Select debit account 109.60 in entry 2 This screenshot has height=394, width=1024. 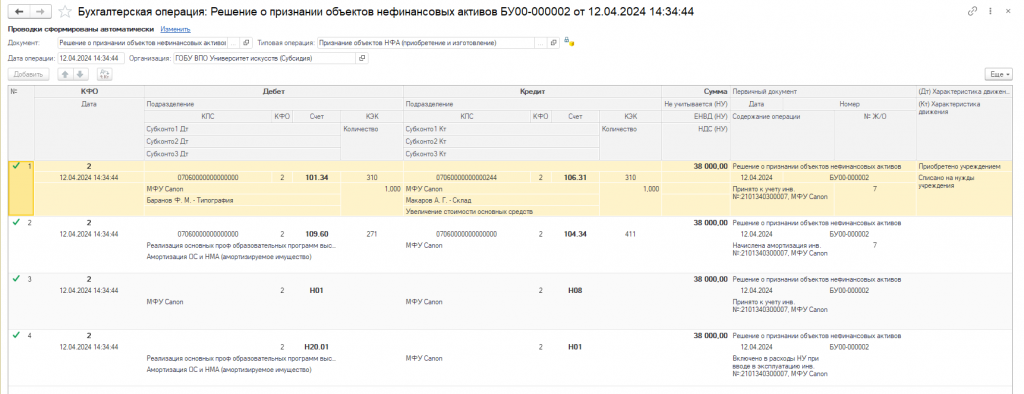[x=317, y=233]
